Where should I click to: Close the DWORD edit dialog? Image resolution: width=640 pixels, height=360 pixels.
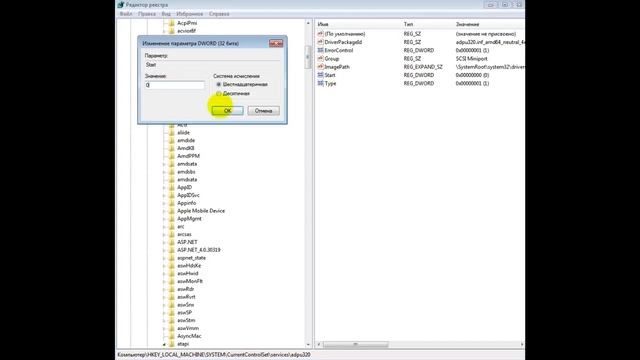point(276,43)
